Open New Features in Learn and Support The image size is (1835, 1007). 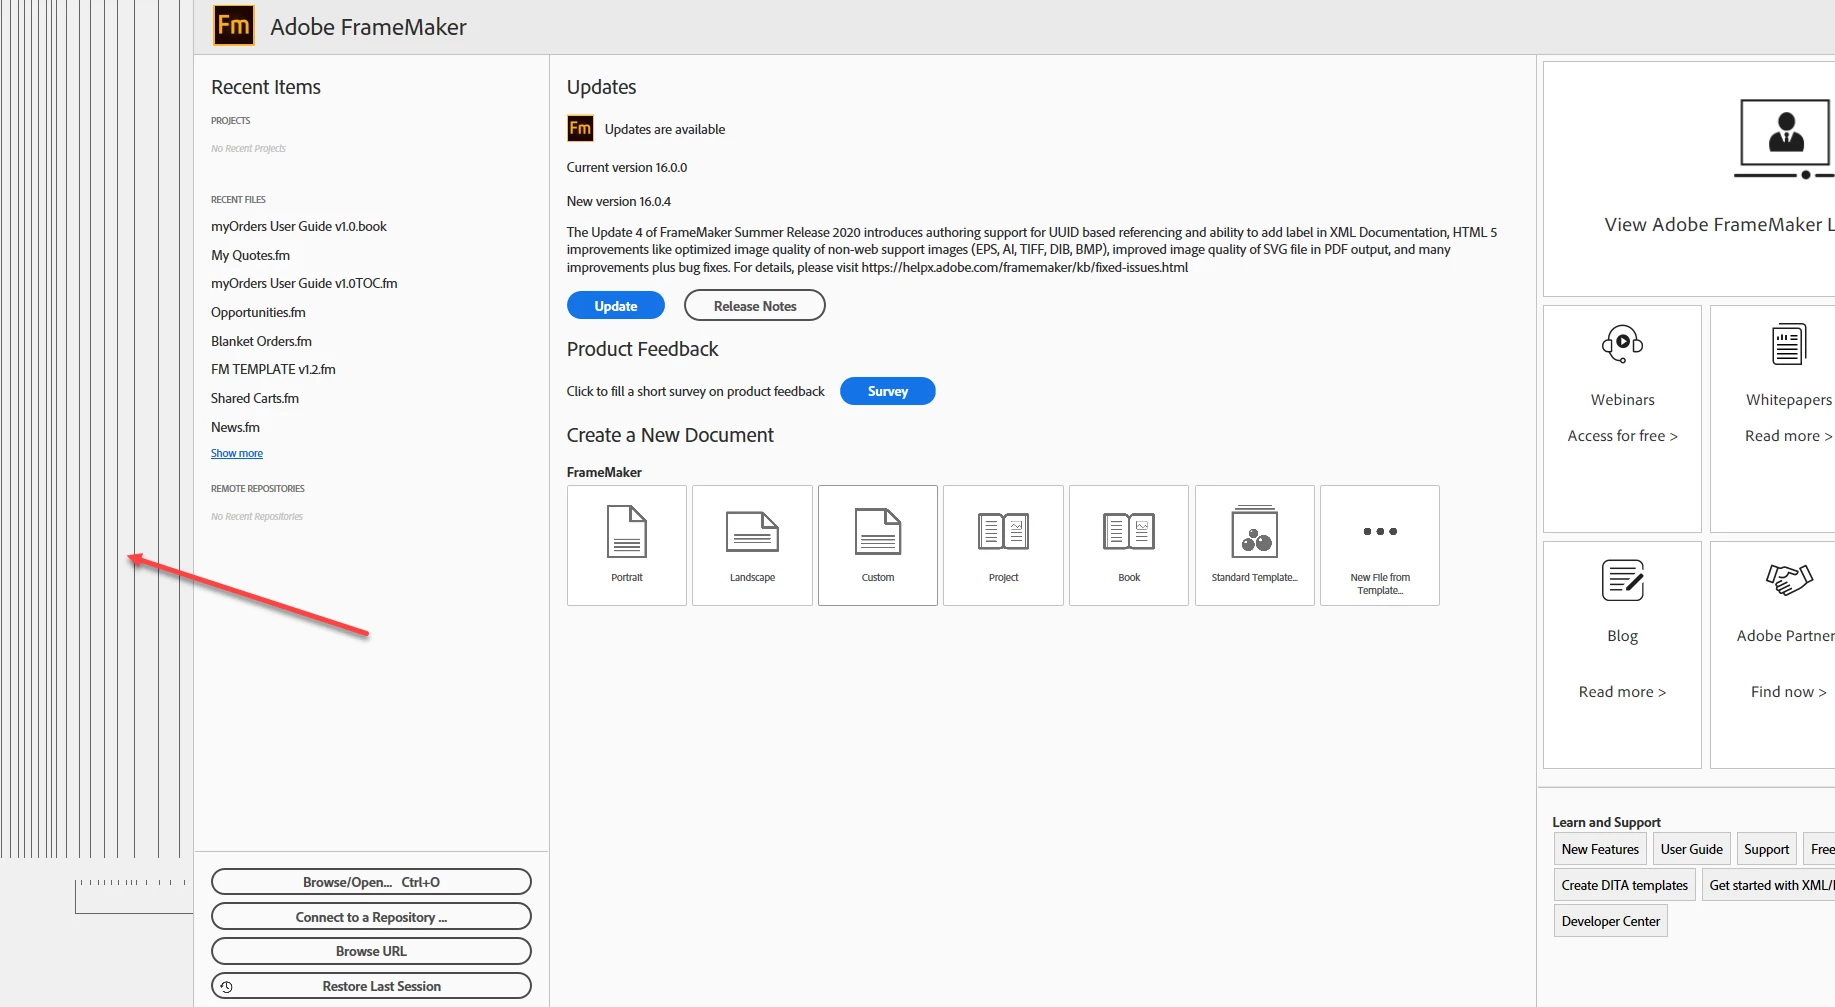[x=1600, y=849]
